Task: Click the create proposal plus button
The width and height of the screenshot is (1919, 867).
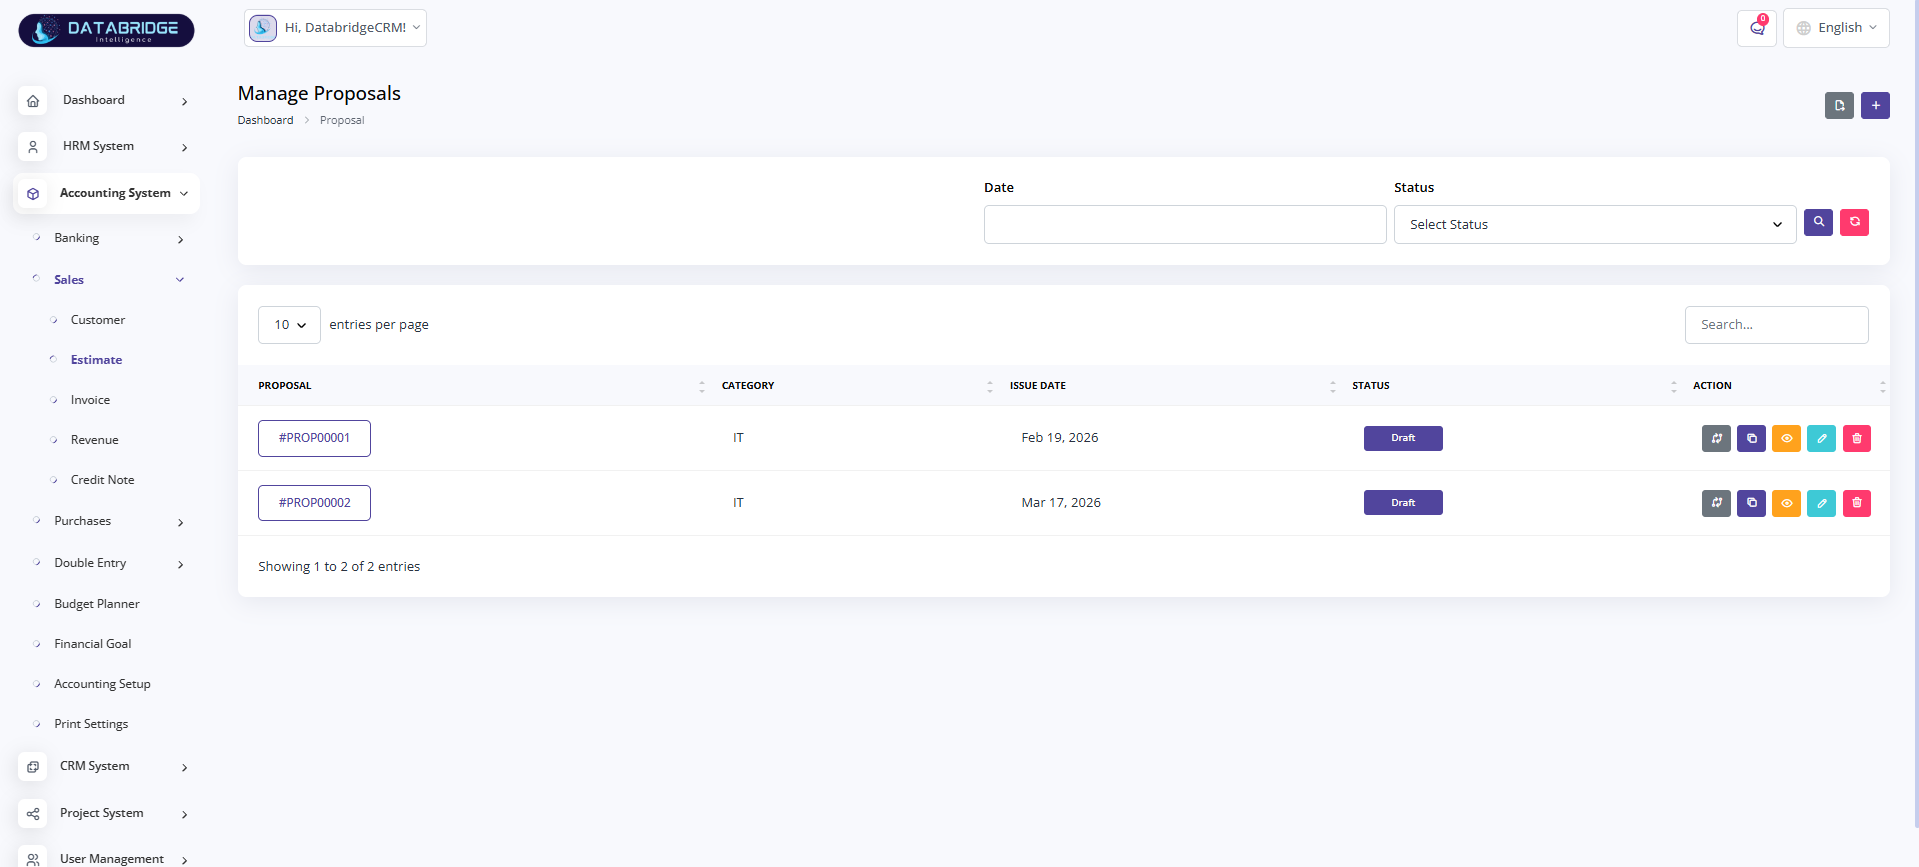Action: pos(1876,105)
